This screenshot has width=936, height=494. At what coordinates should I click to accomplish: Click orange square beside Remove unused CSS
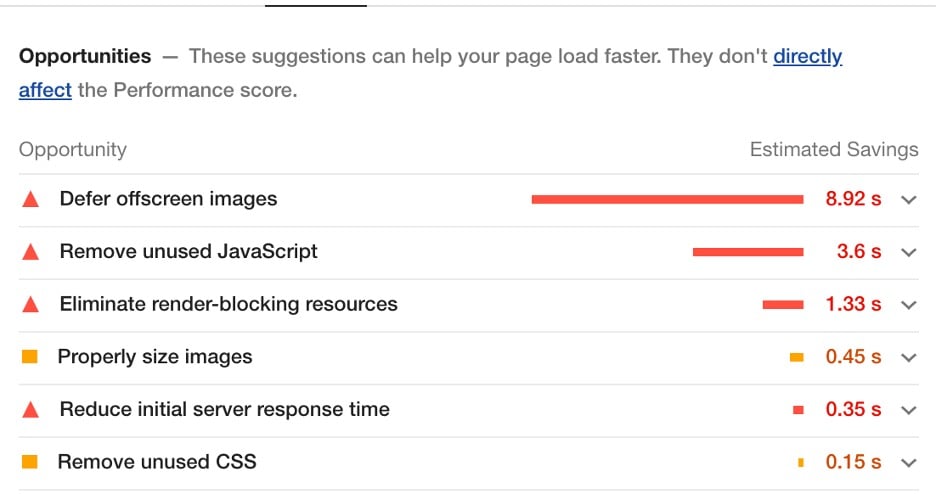point(30,462)
